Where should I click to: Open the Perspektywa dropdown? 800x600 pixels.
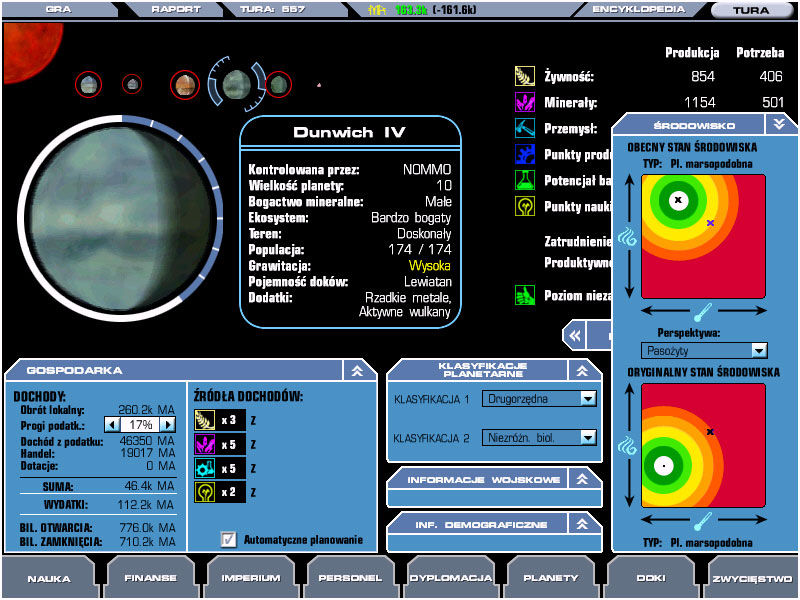point(759,351)
